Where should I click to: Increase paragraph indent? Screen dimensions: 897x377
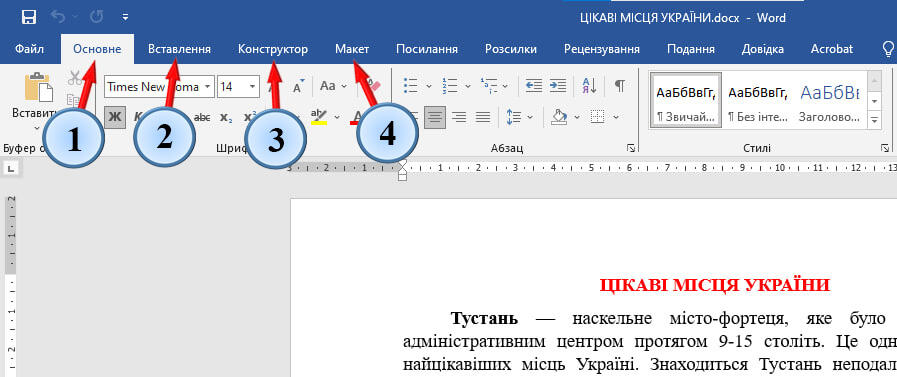(557, 86)
